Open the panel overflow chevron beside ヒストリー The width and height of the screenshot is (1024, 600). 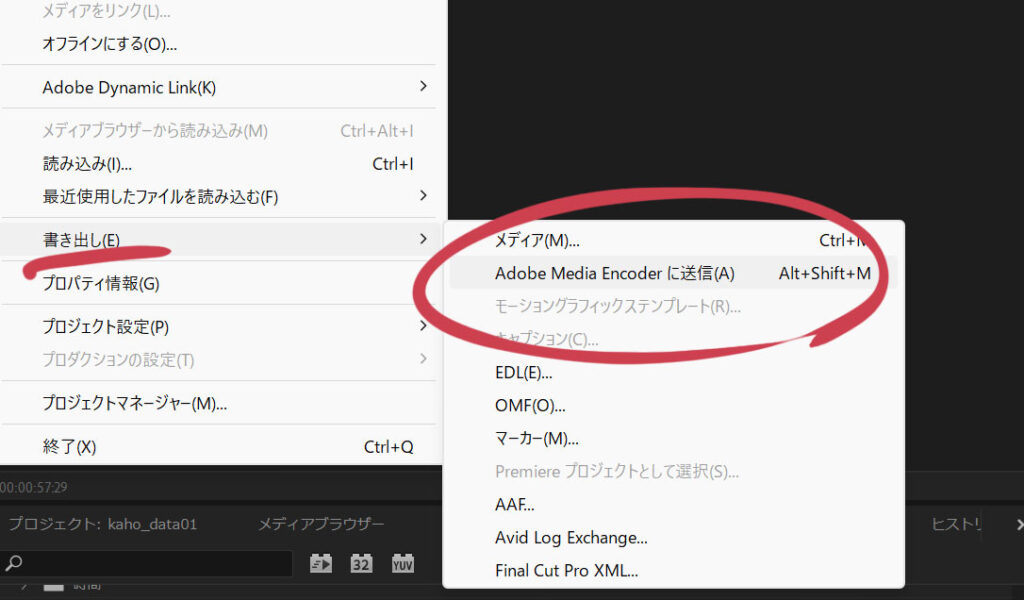[x=1018, y=525]
